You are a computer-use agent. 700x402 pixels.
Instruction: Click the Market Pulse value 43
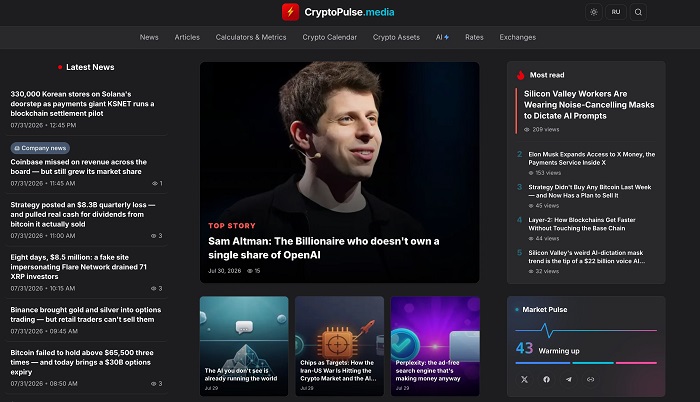coord(525,348)
